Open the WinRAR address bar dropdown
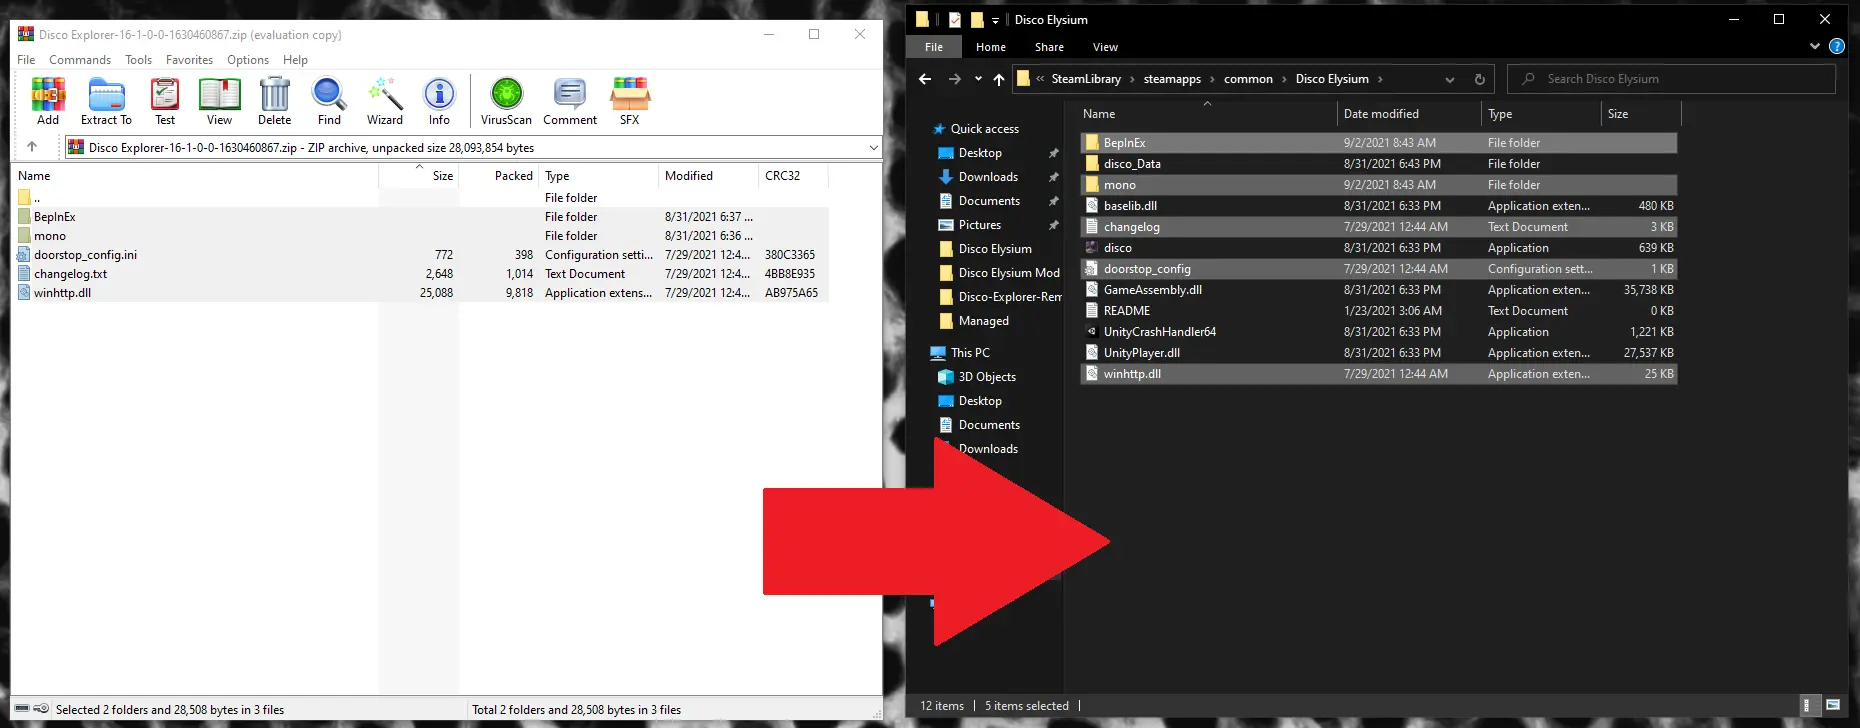Viewport: 1860px width, 728px height. click(873, 148)
